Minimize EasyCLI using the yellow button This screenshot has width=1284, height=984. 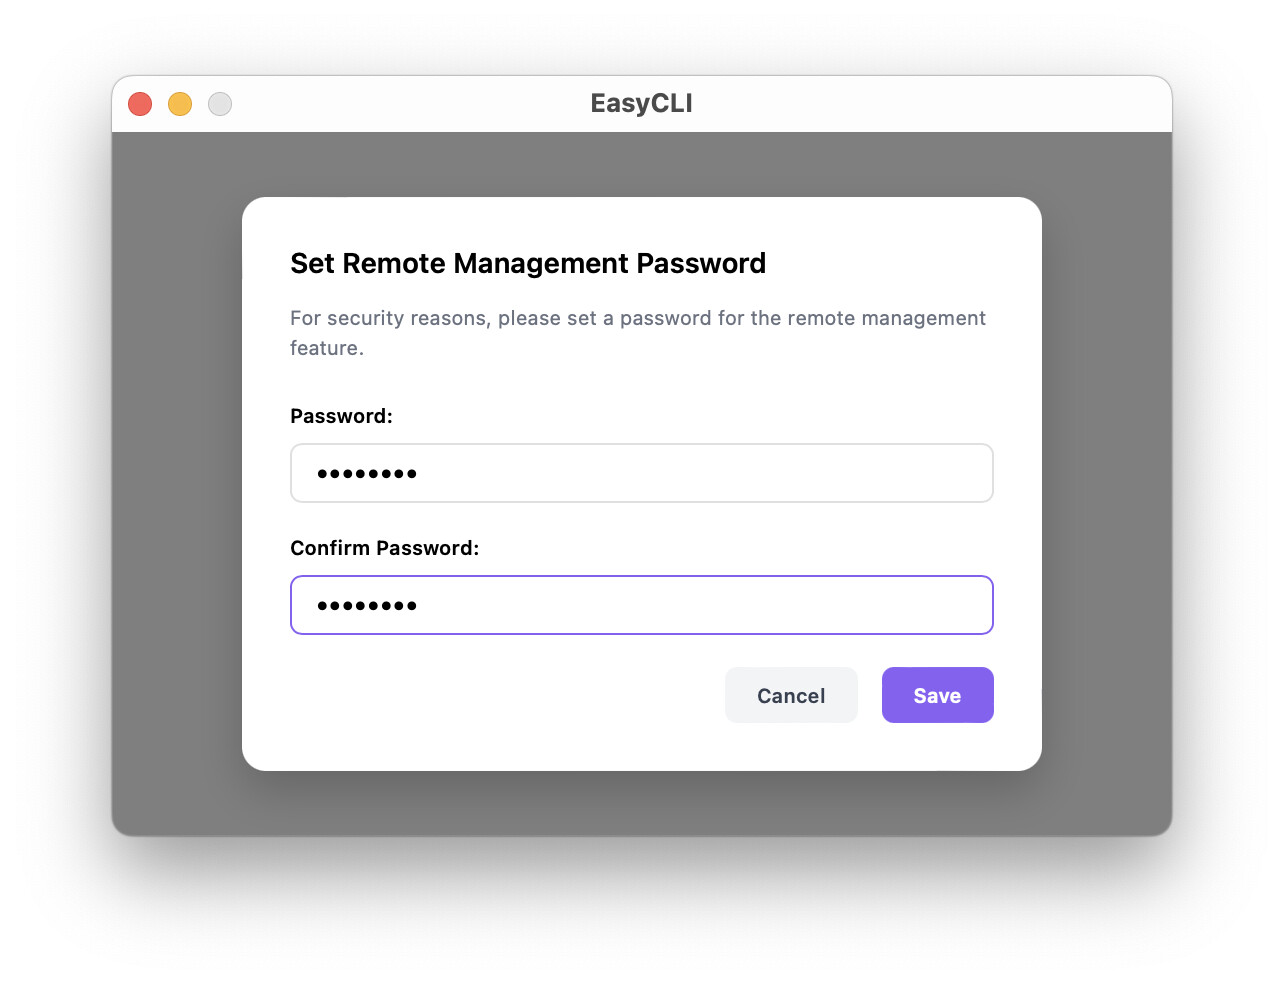(180, 104)
